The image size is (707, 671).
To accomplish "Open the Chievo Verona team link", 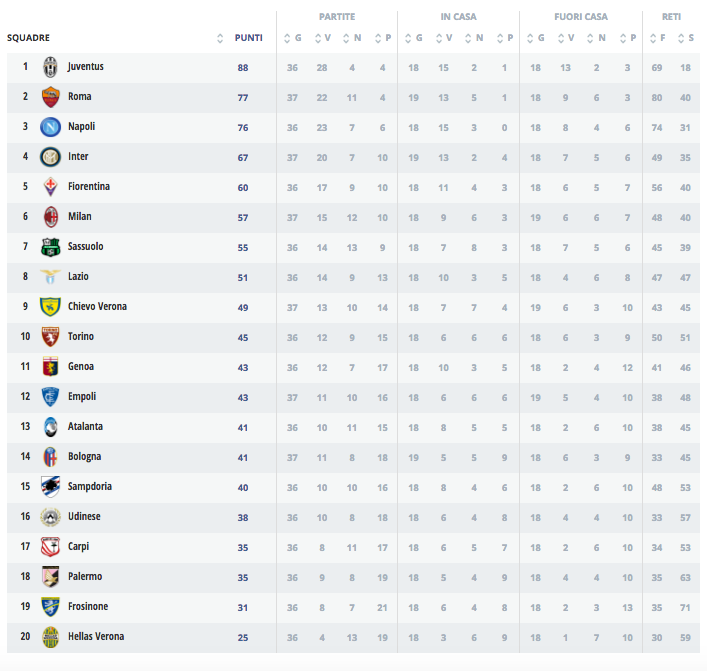I will [x=97, y=307].
